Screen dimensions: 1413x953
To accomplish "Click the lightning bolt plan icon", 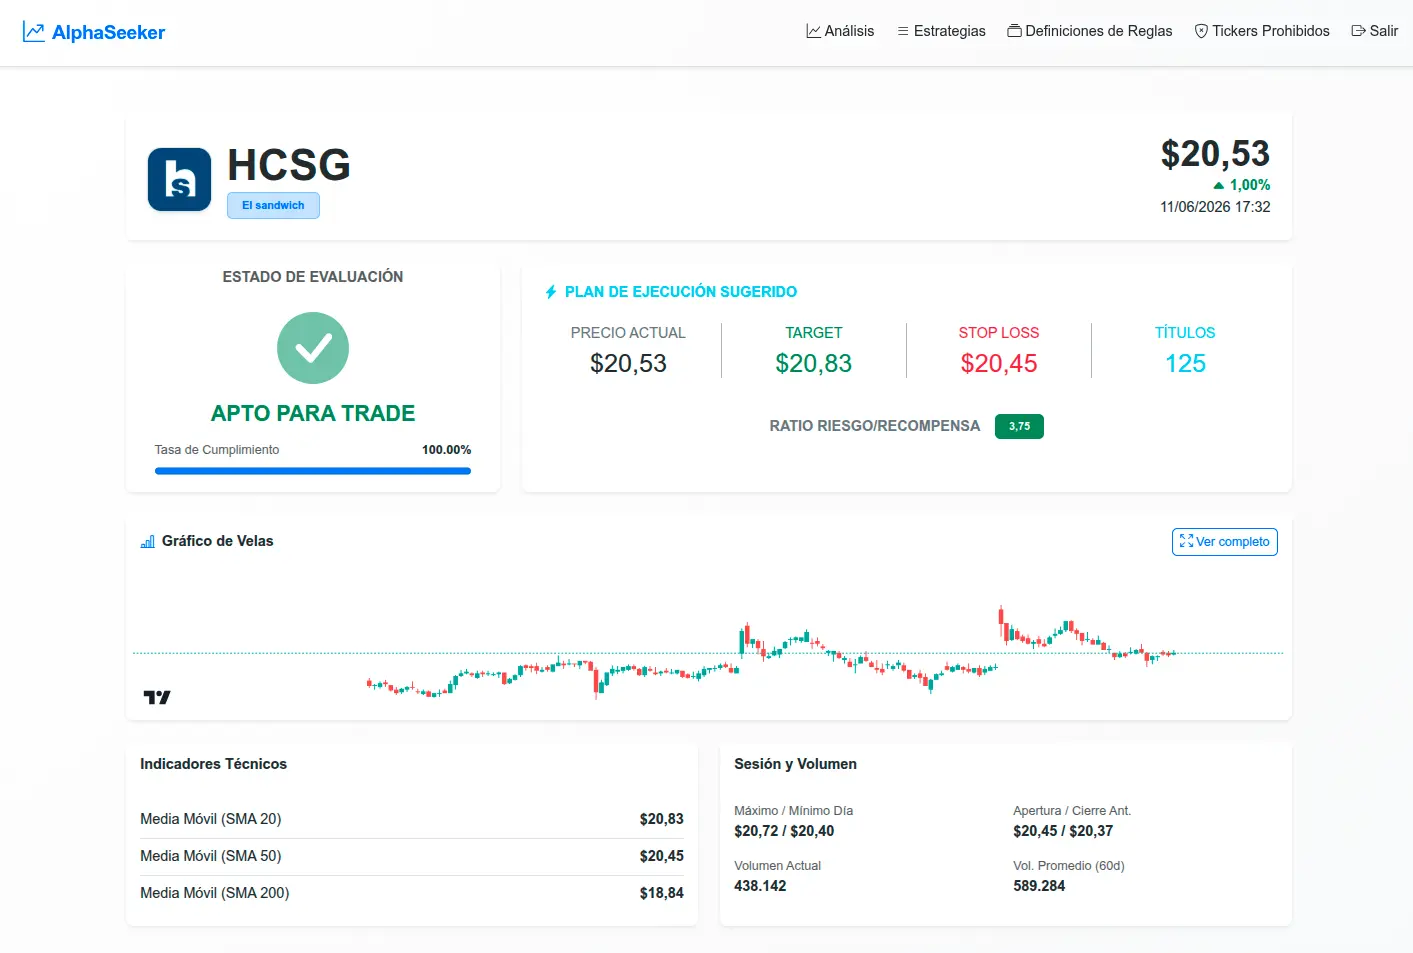I will (551, 292).
